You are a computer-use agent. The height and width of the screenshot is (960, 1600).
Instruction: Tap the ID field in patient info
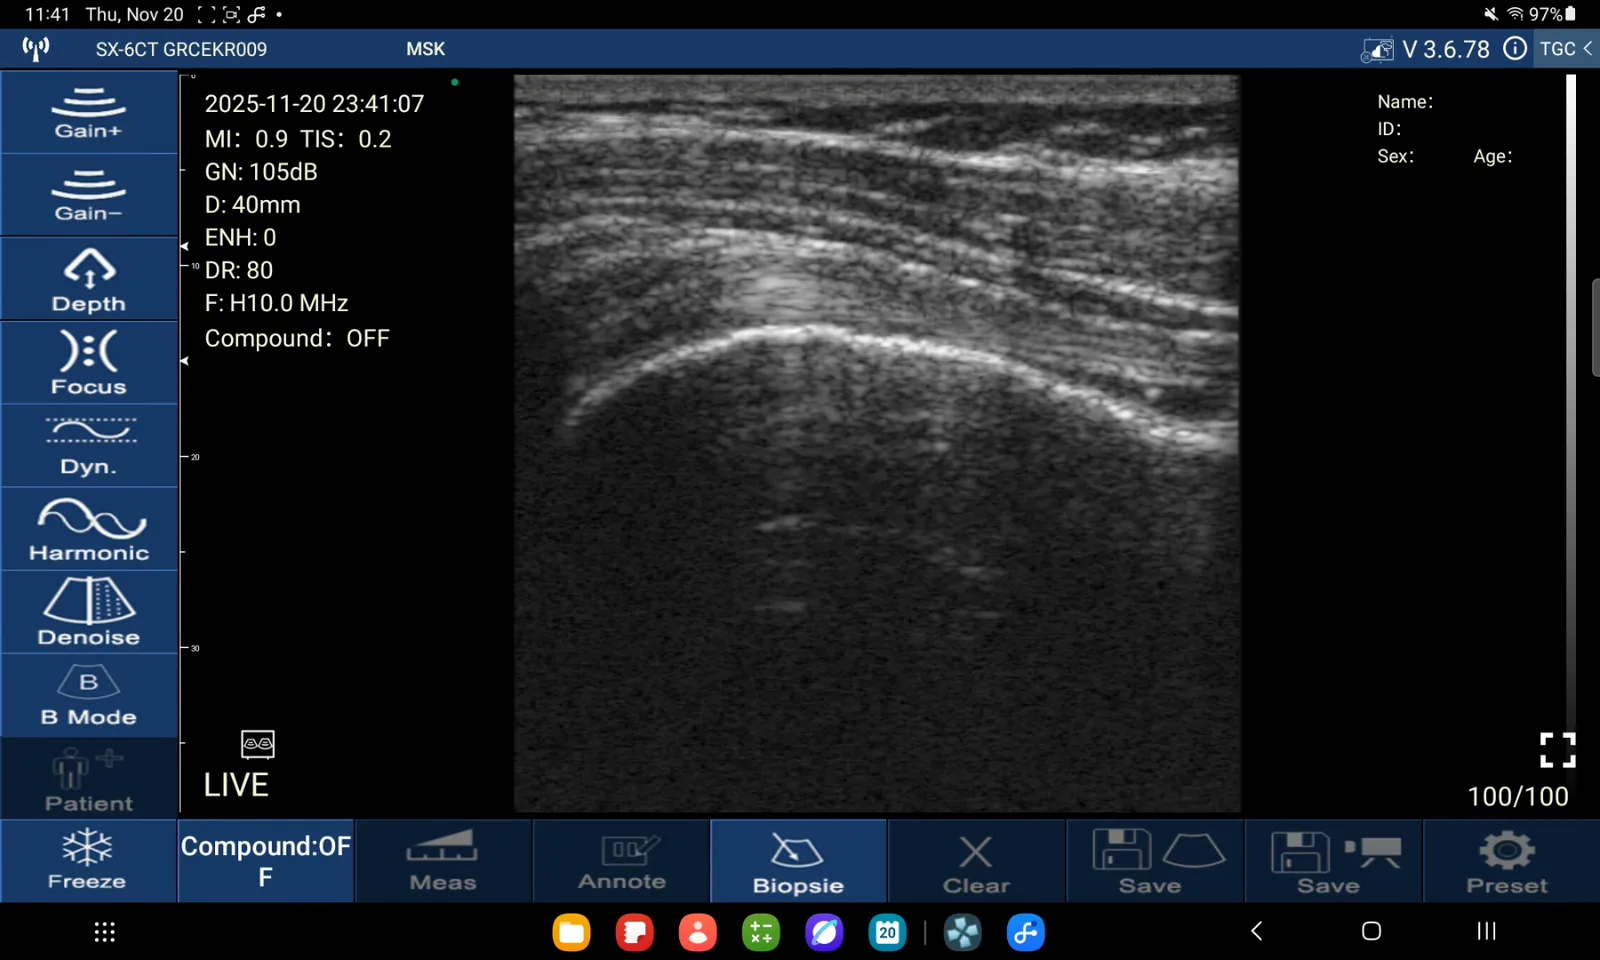tap(1389, 129)
